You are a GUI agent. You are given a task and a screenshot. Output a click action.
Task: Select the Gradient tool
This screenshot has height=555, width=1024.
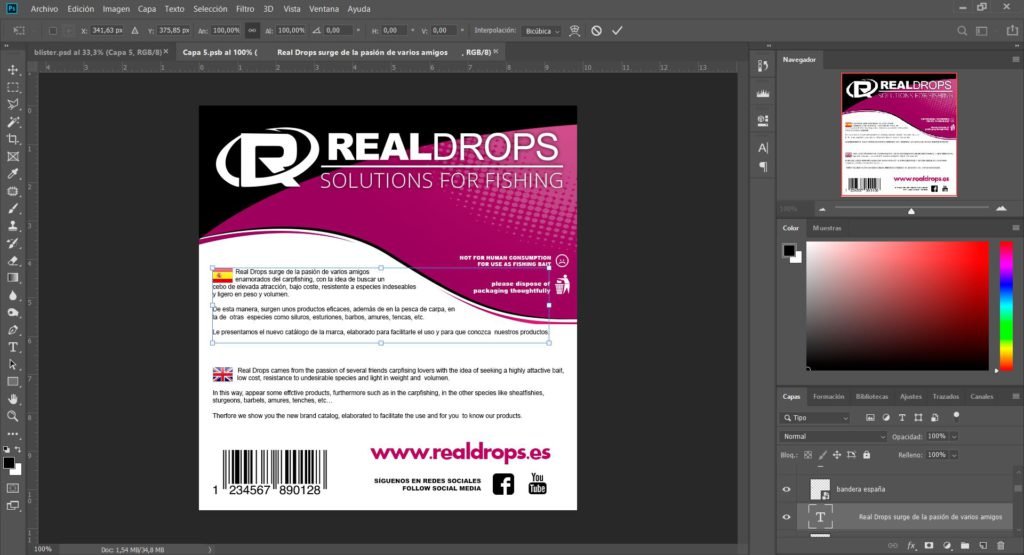pyautogui.click(x=12, y=278)
